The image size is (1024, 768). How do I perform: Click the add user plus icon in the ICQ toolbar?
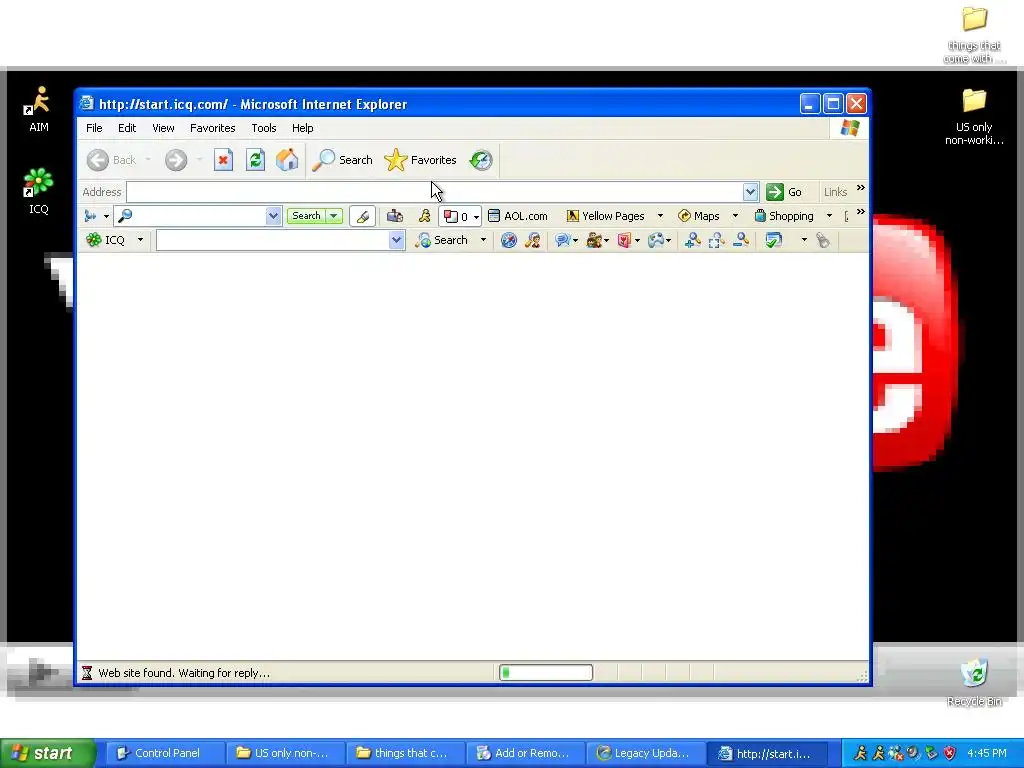tap(692, 240)
